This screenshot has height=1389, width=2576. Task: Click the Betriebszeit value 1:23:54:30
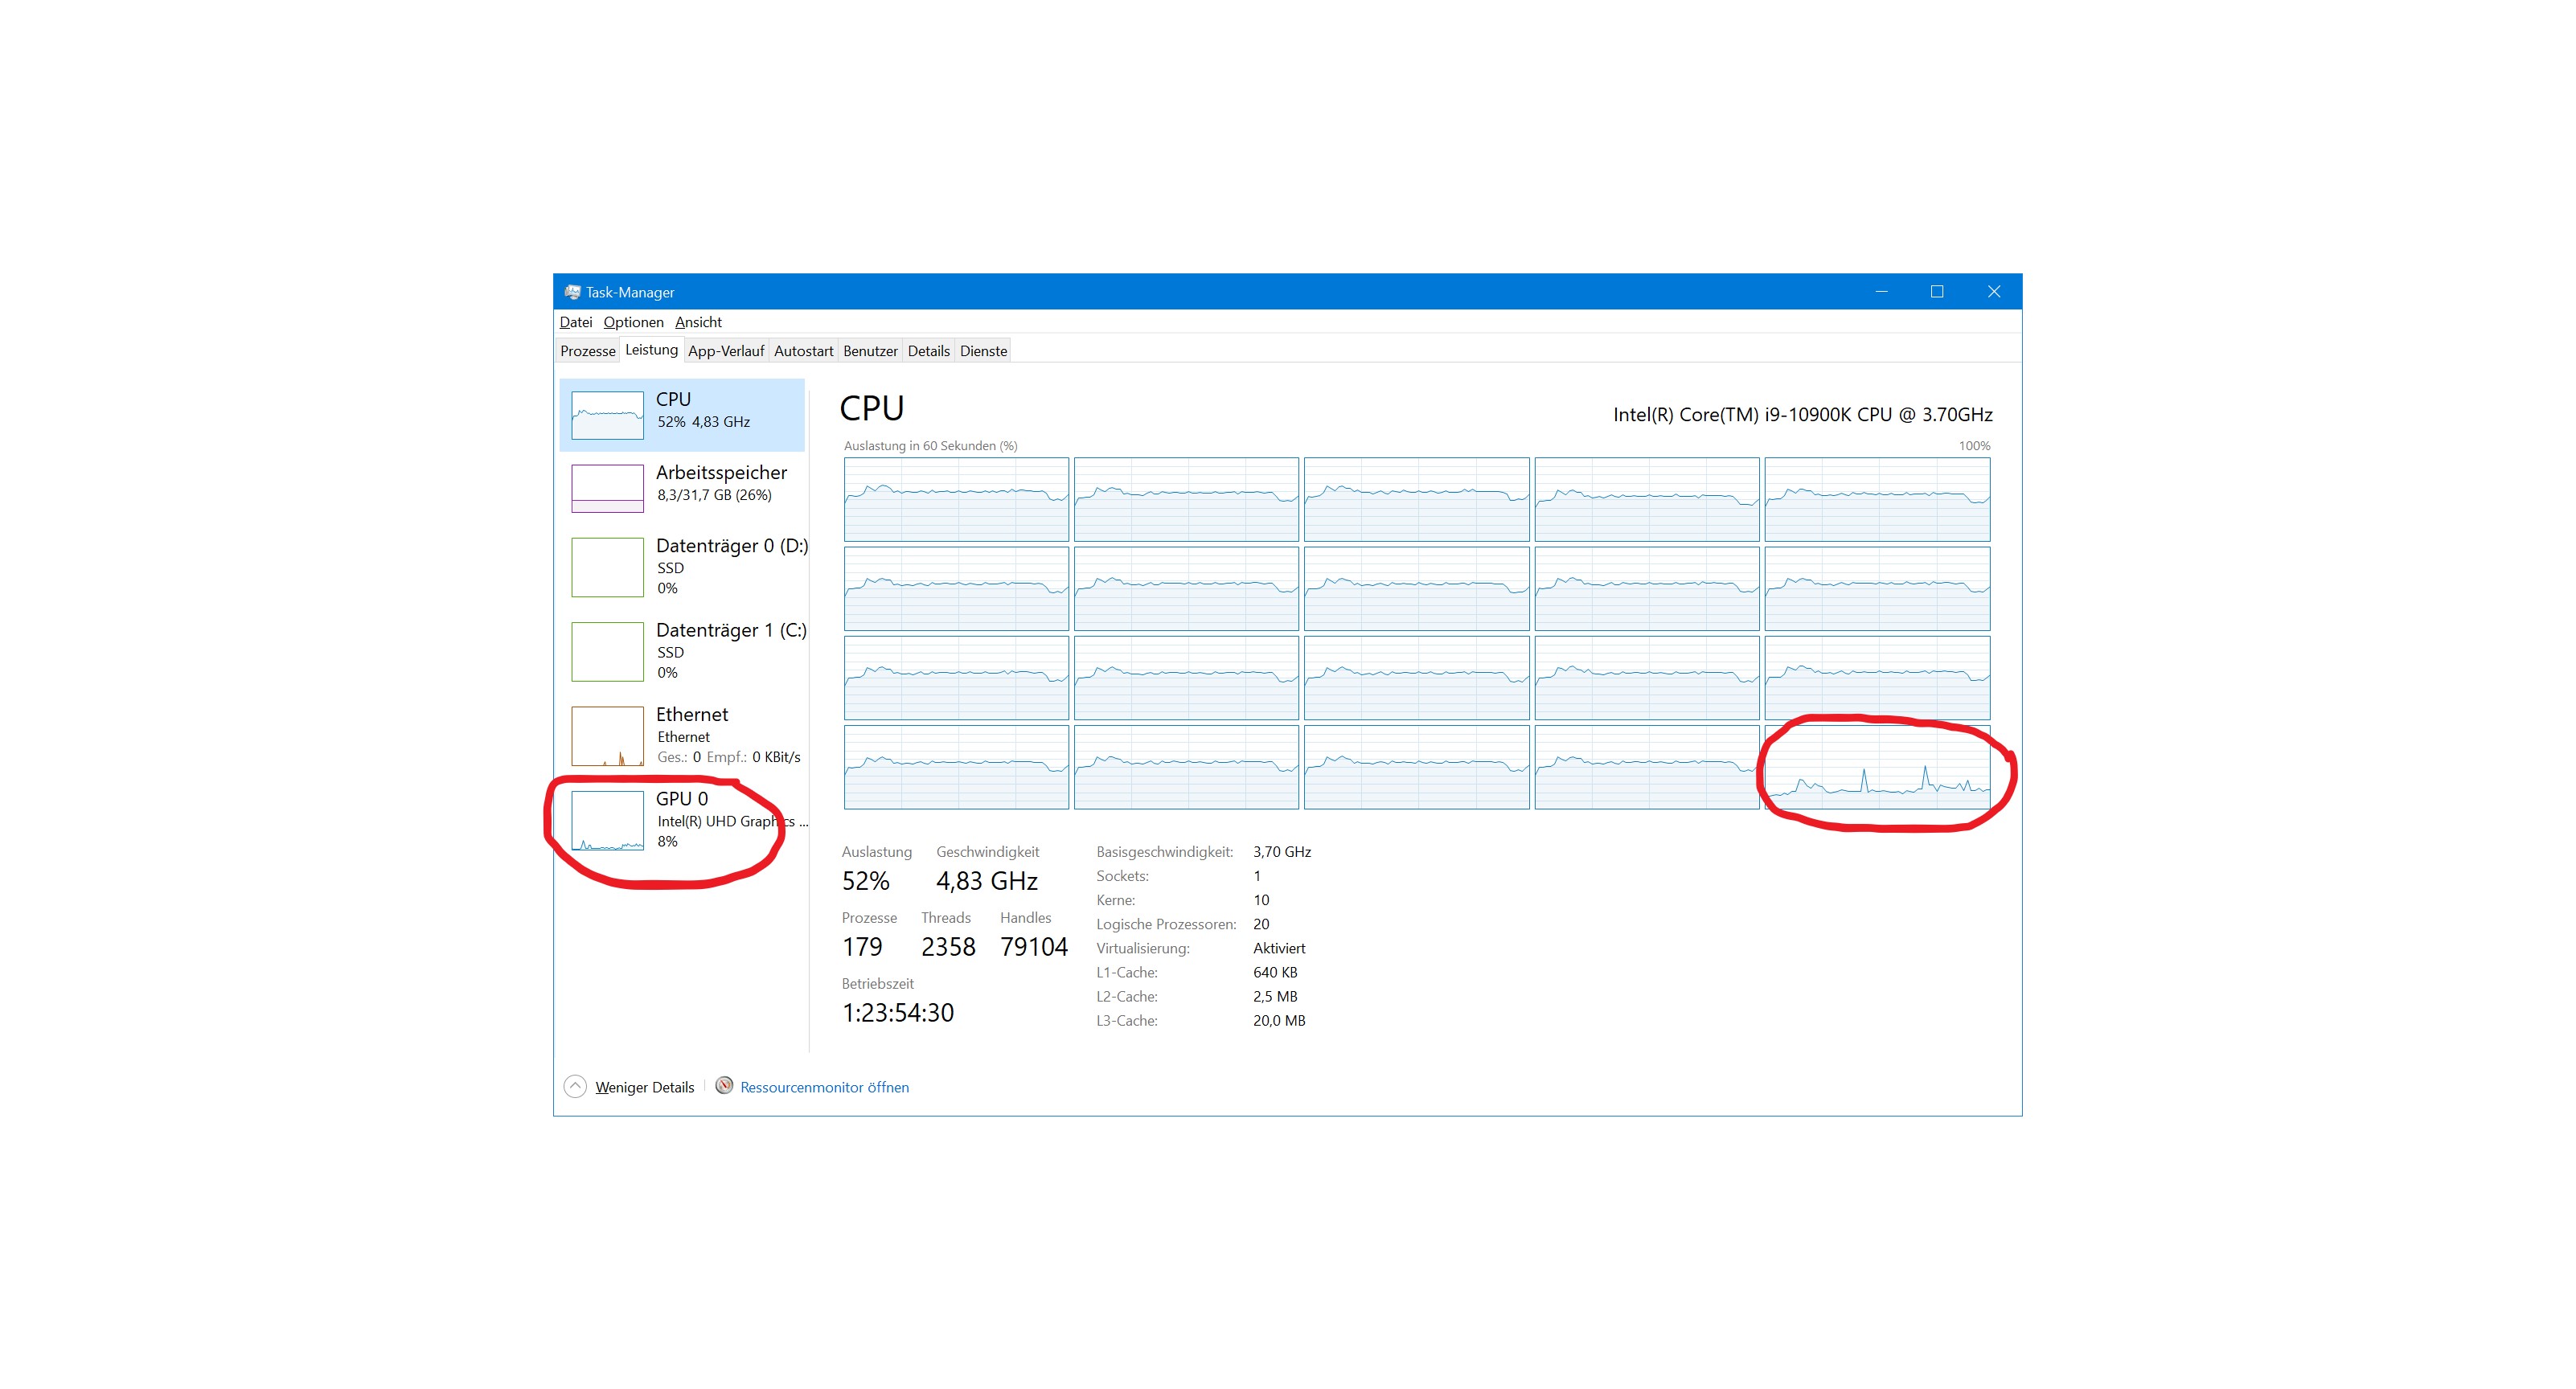click(x=898, y=1013)
